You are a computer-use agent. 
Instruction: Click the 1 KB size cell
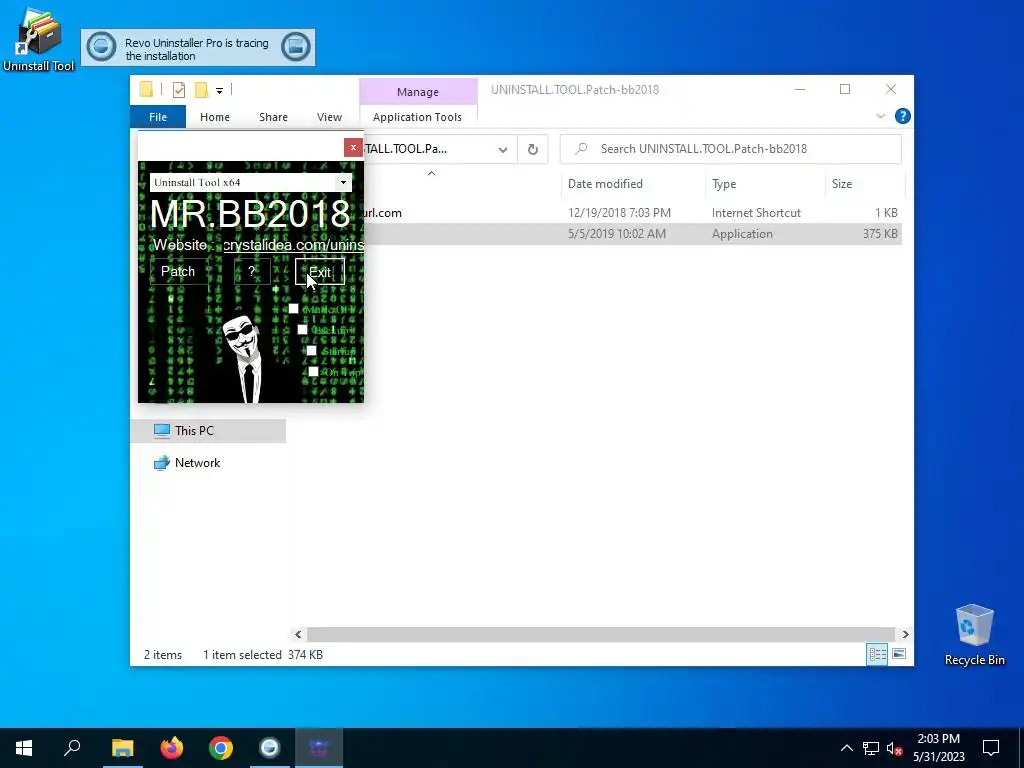point(886,213)
